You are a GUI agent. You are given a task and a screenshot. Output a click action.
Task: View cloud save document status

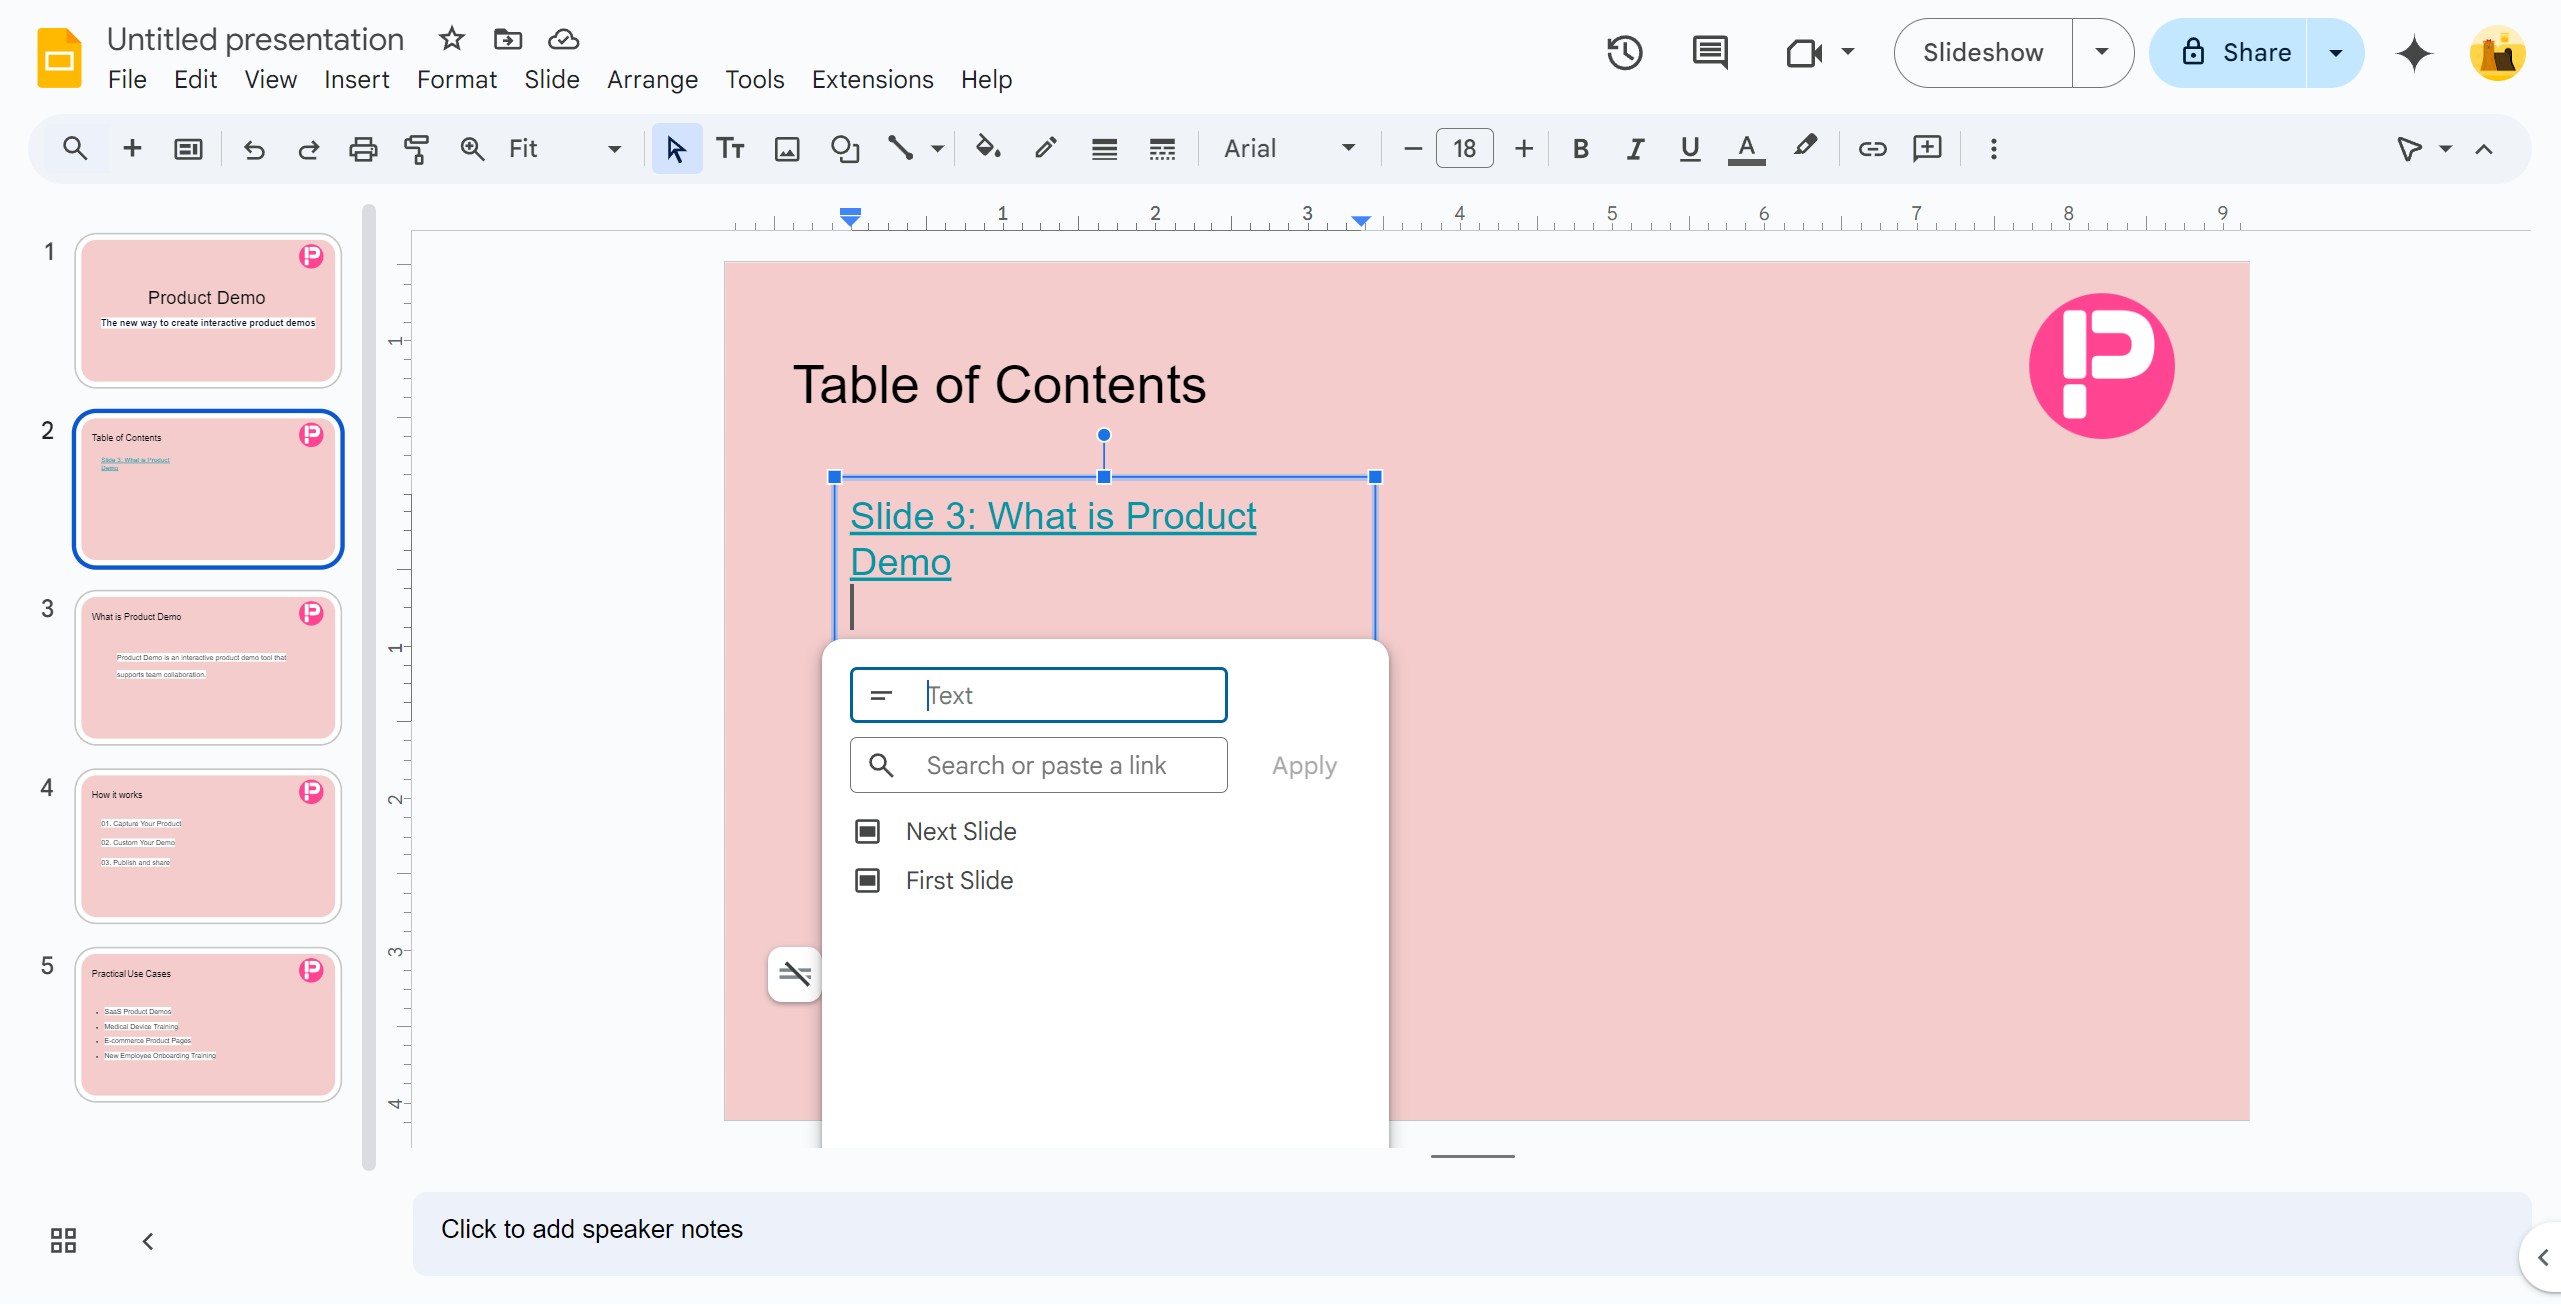click(564, 39)
